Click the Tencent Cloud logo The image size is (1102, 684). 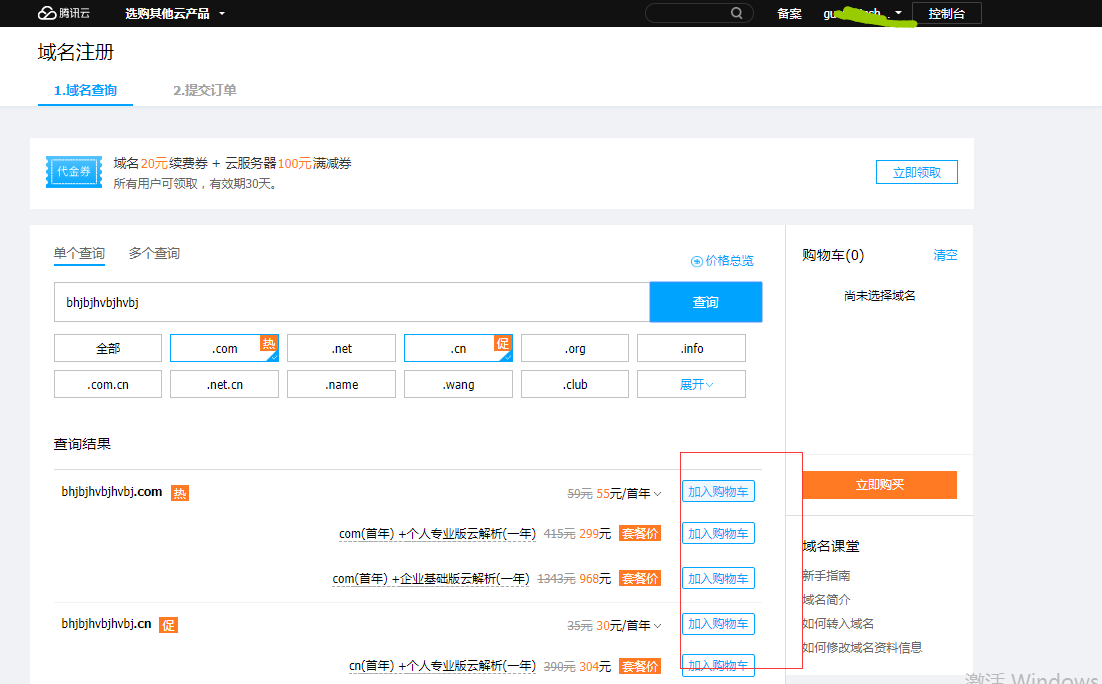pyautogui.click(x=63, y=13)
